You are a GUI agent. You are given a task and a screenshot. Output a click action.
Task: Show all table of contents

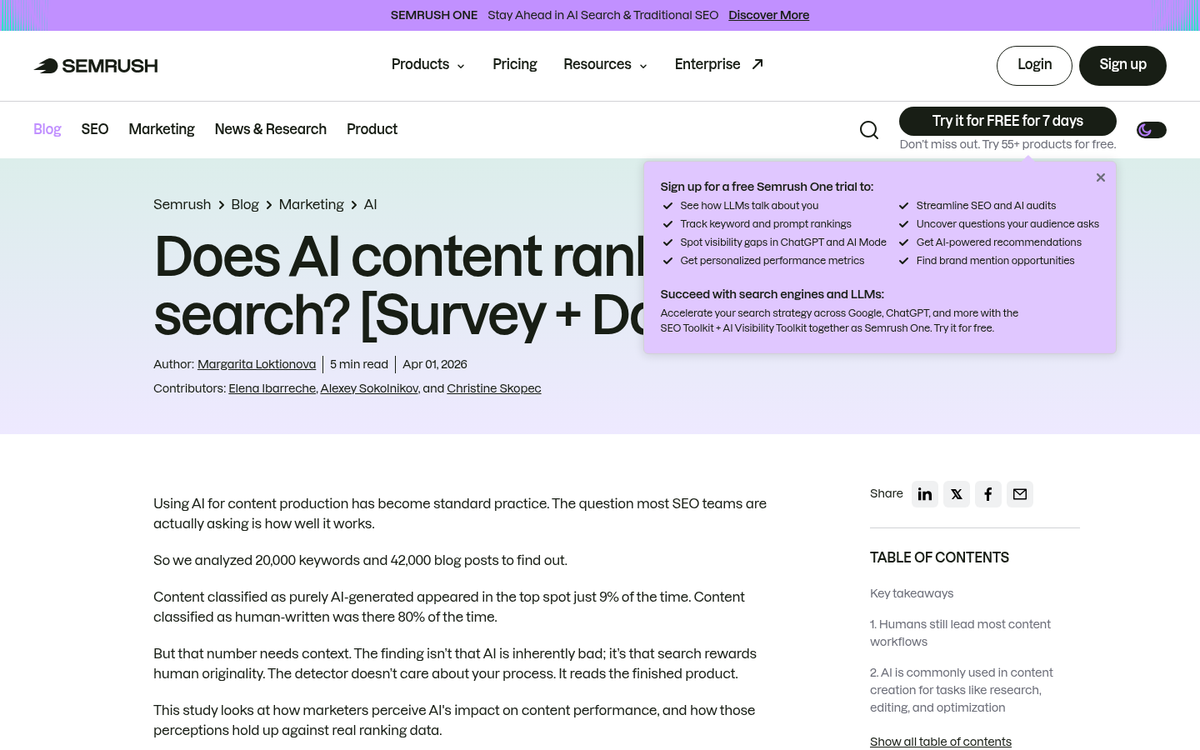[940, 742]
